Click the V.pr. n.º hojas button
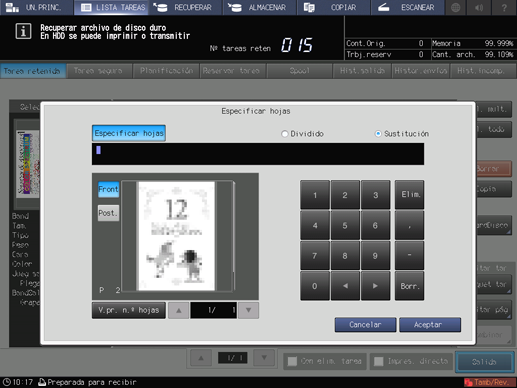The image size is (517, 388). (129, 310)
